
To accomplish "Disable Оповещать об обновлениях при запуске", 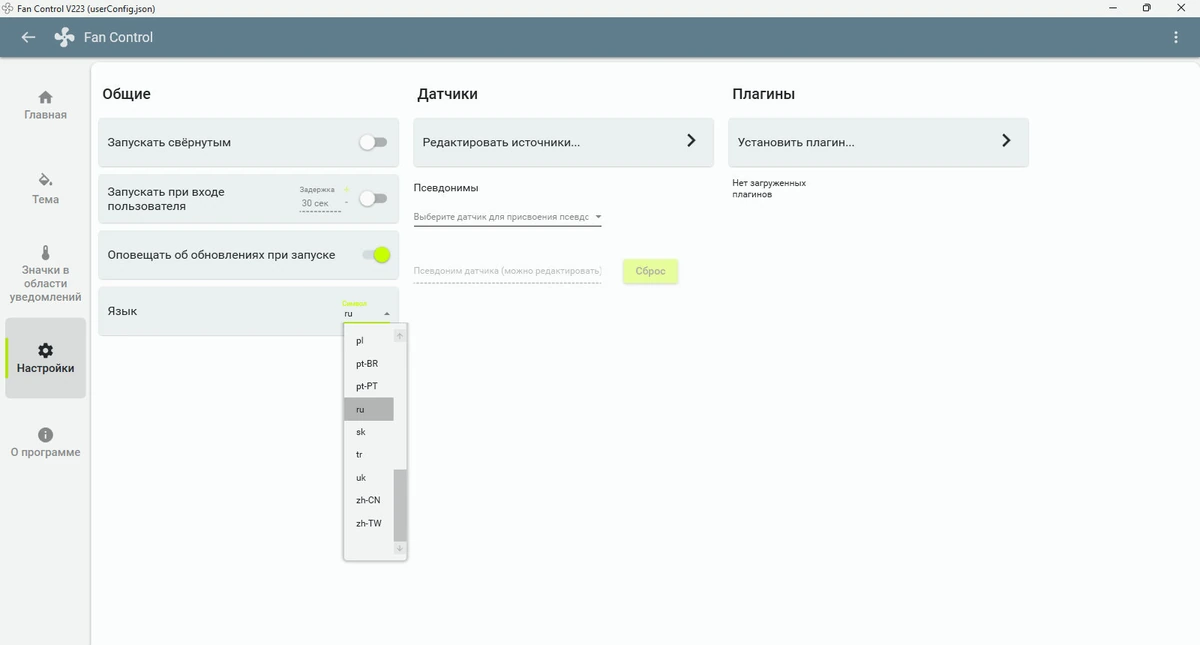I will click(x=376, y=254).
